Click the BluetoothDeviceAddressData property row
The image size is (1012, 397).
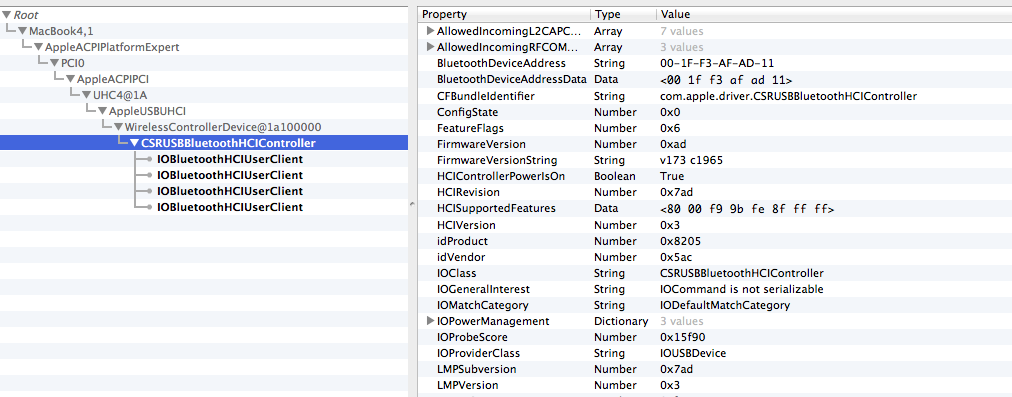pos(714,79)
